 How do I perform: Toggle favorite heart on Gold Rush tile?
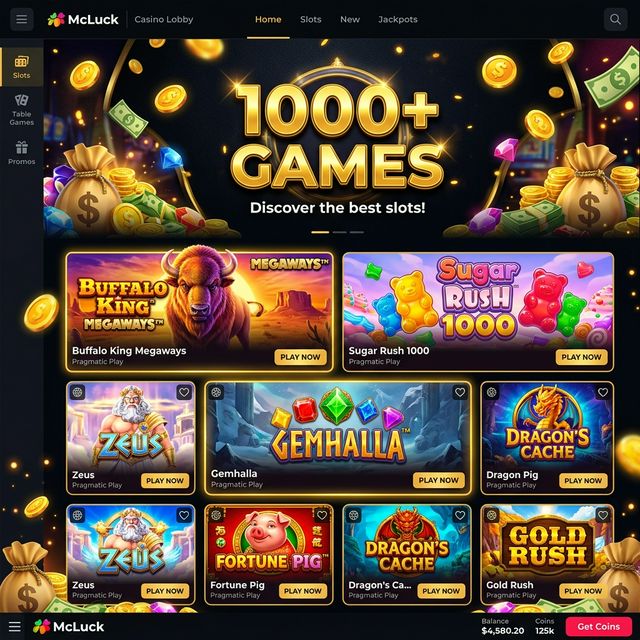click(x=603, y=516)
